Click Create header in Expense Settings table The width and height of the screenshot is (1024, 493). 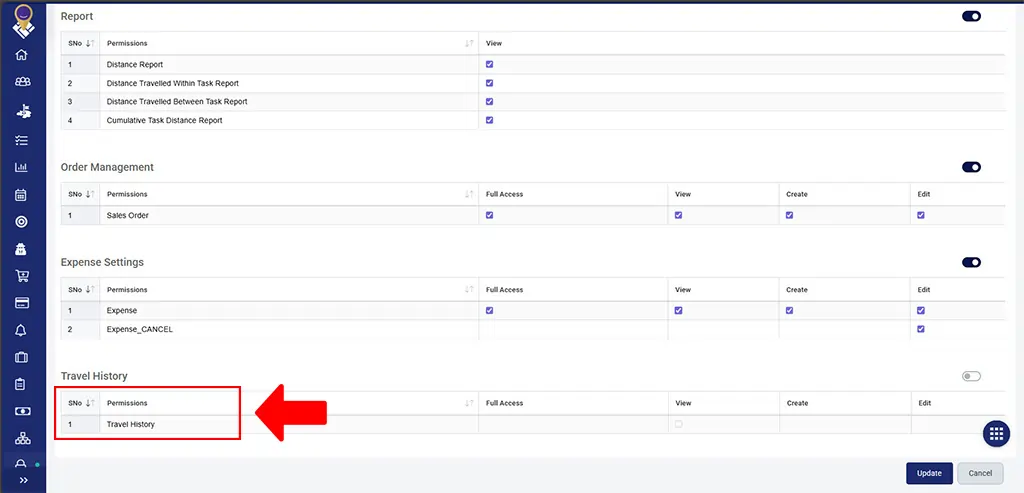click(x=797, y=289)
